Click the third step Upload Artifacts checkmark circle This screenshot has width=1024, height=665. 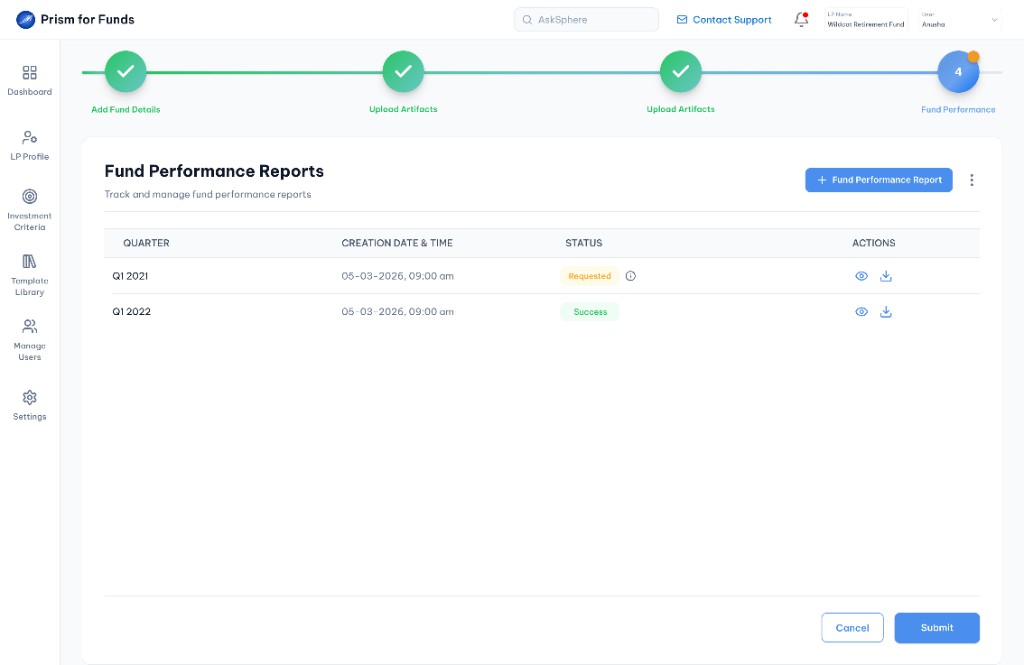tap(680, 72)
